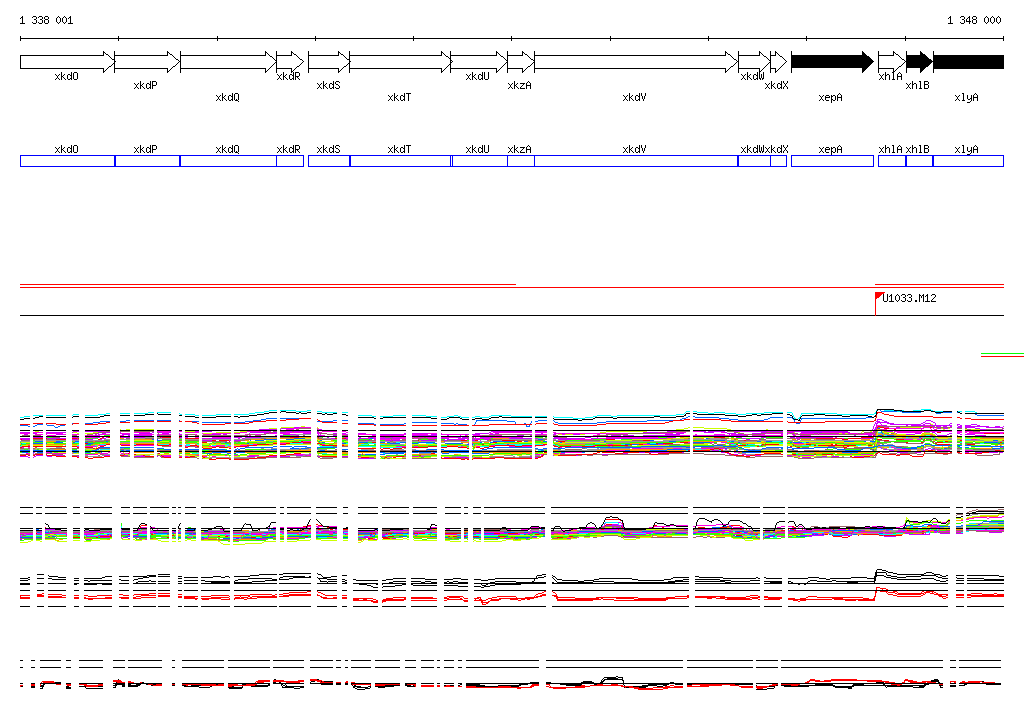The image size is (1024, 714).
Task: Click the long xkdV gene arrow
Action: (x=636, y=62)
